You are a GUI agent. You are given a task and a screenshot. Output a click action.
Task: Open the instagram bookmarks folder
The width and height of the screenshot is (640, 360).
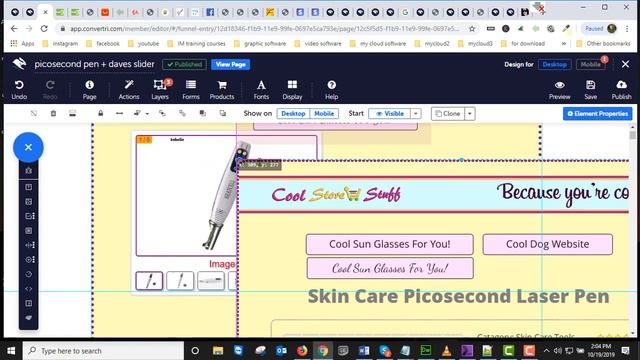pyautogui.click(x=60, y=43)
